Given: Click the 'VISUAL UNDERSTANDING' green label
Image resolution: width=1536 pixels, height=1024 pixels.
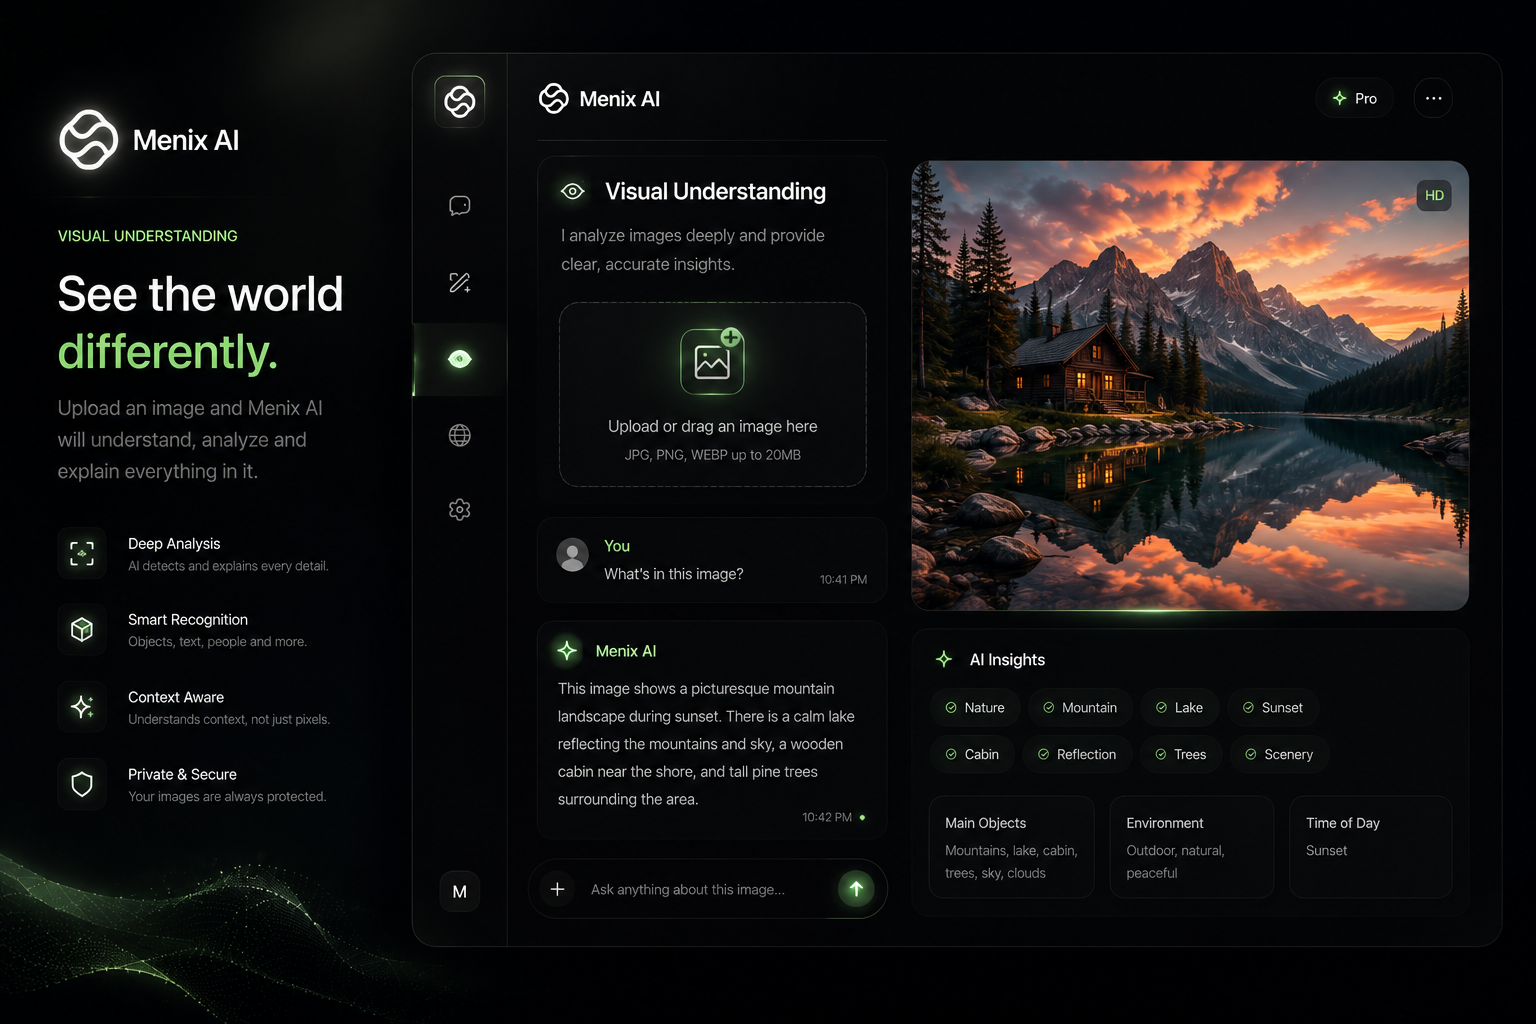Looking at the screenshot, I should (148, 236).
